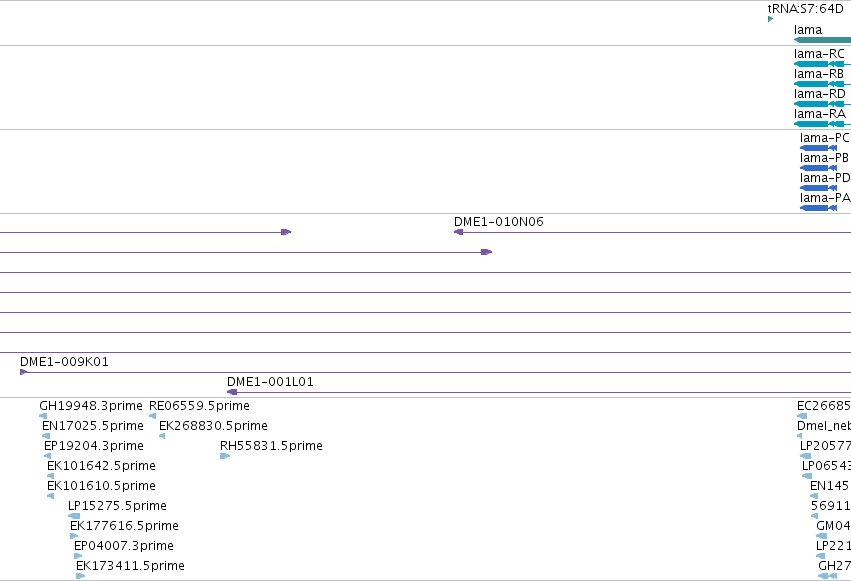Click the EK177616.5prime EST label

(124, 526)
